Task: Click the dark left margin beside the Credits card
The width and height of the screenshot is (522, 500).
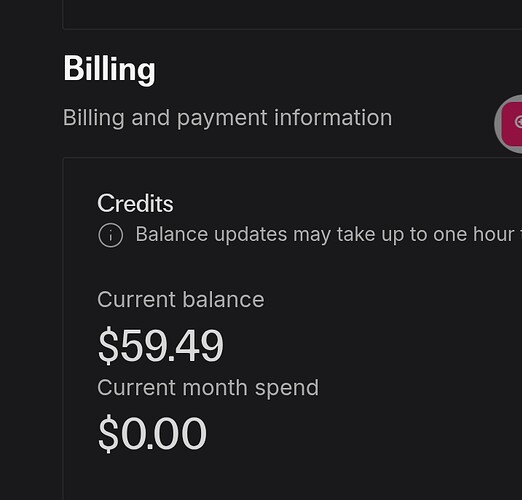Action: 31,328
